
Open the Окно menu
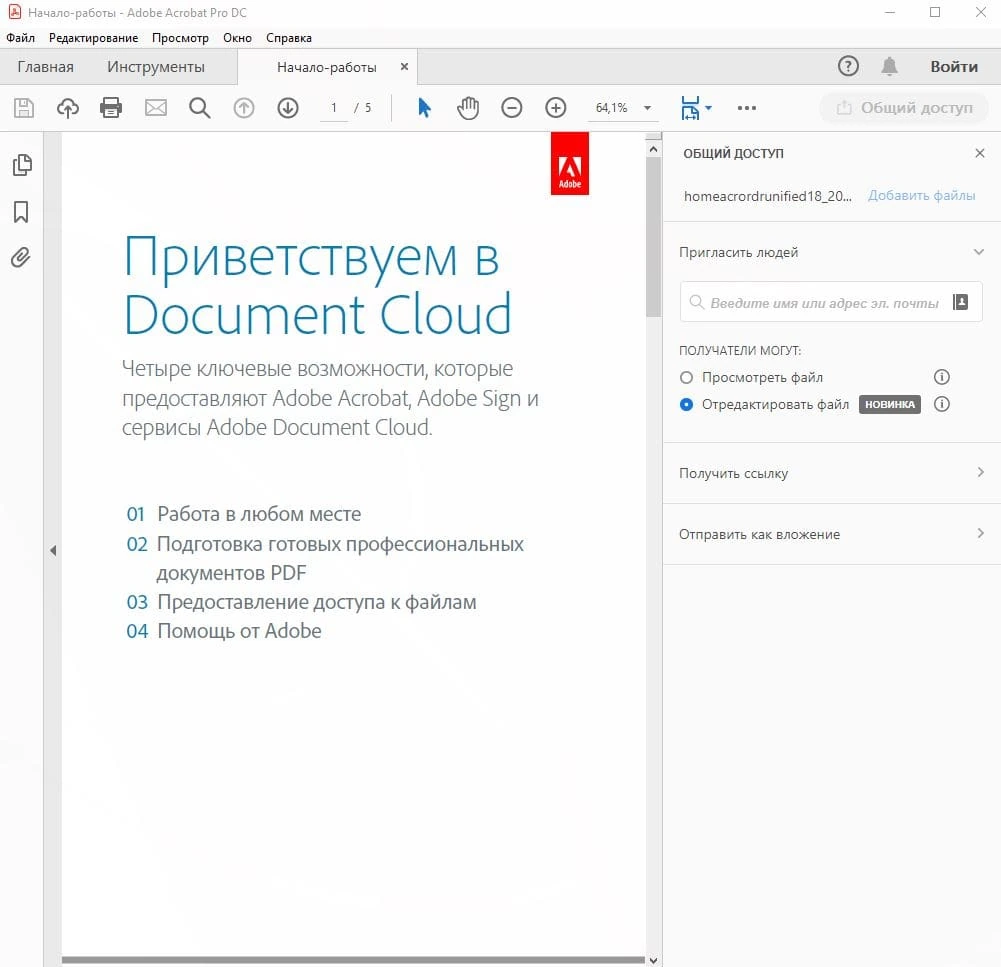pyautogui.click(x=237, y=38)
